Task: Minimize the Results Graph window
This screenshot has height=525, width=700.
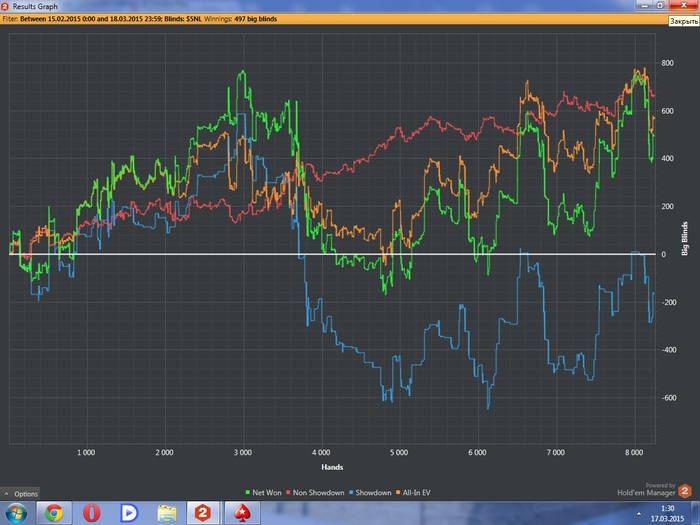Action: pos(644,5)
